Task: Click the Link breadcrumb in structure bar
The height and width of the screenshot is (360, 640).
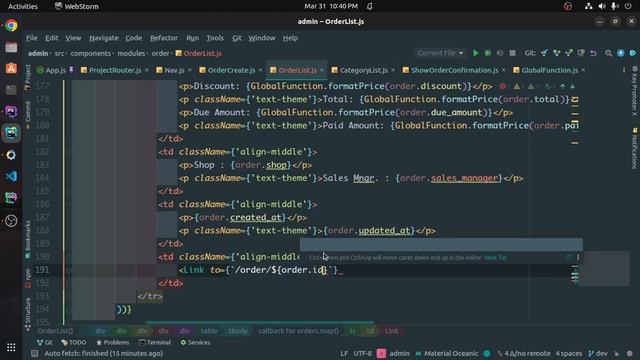Action: coord(391,331)
